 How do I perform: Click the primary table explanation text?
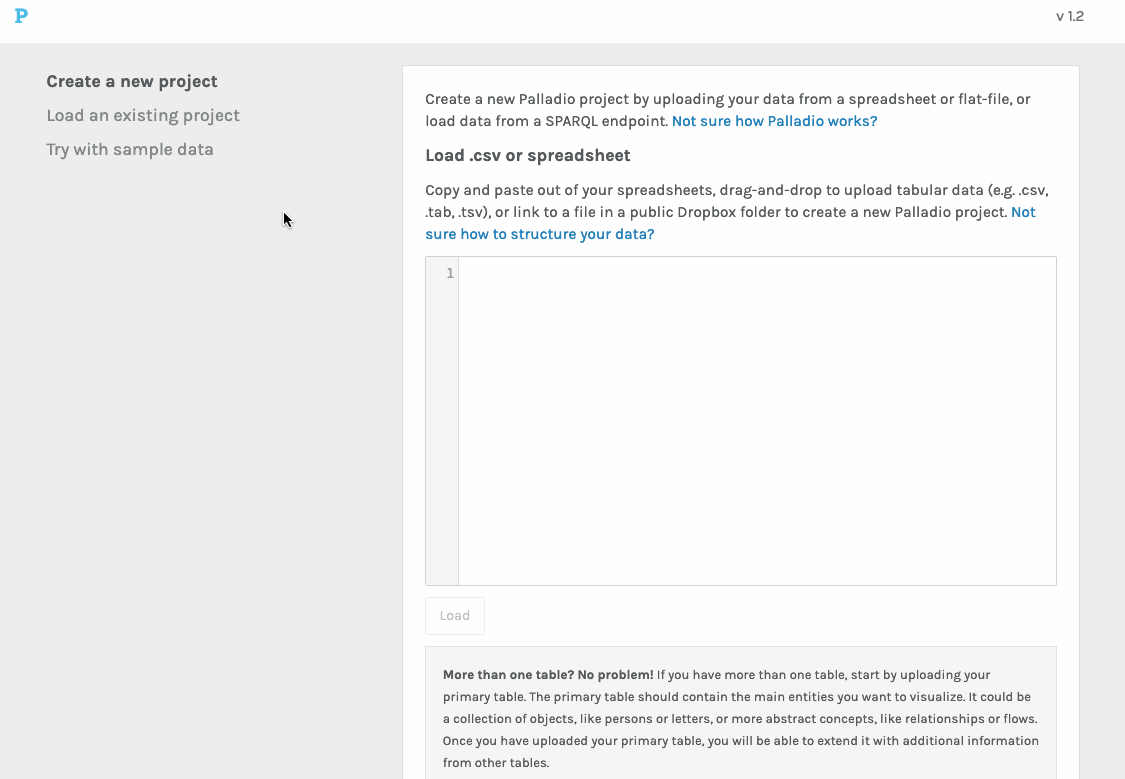point(740,719)
